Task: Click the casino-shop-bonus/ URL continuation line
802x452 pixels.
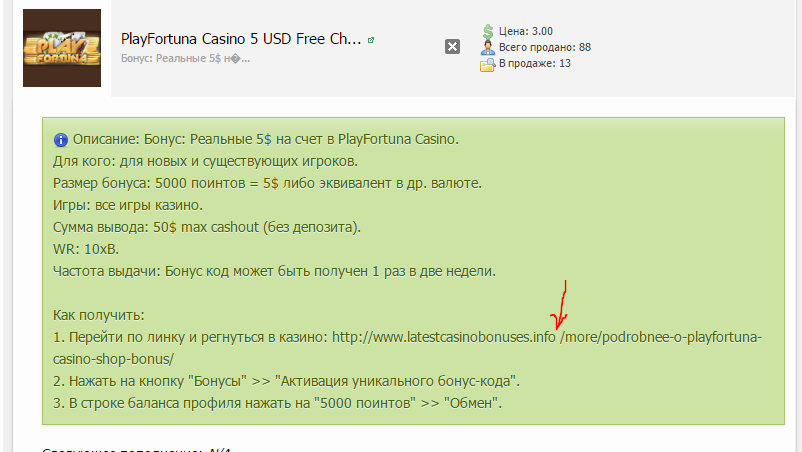Action: tap(113, 359)
